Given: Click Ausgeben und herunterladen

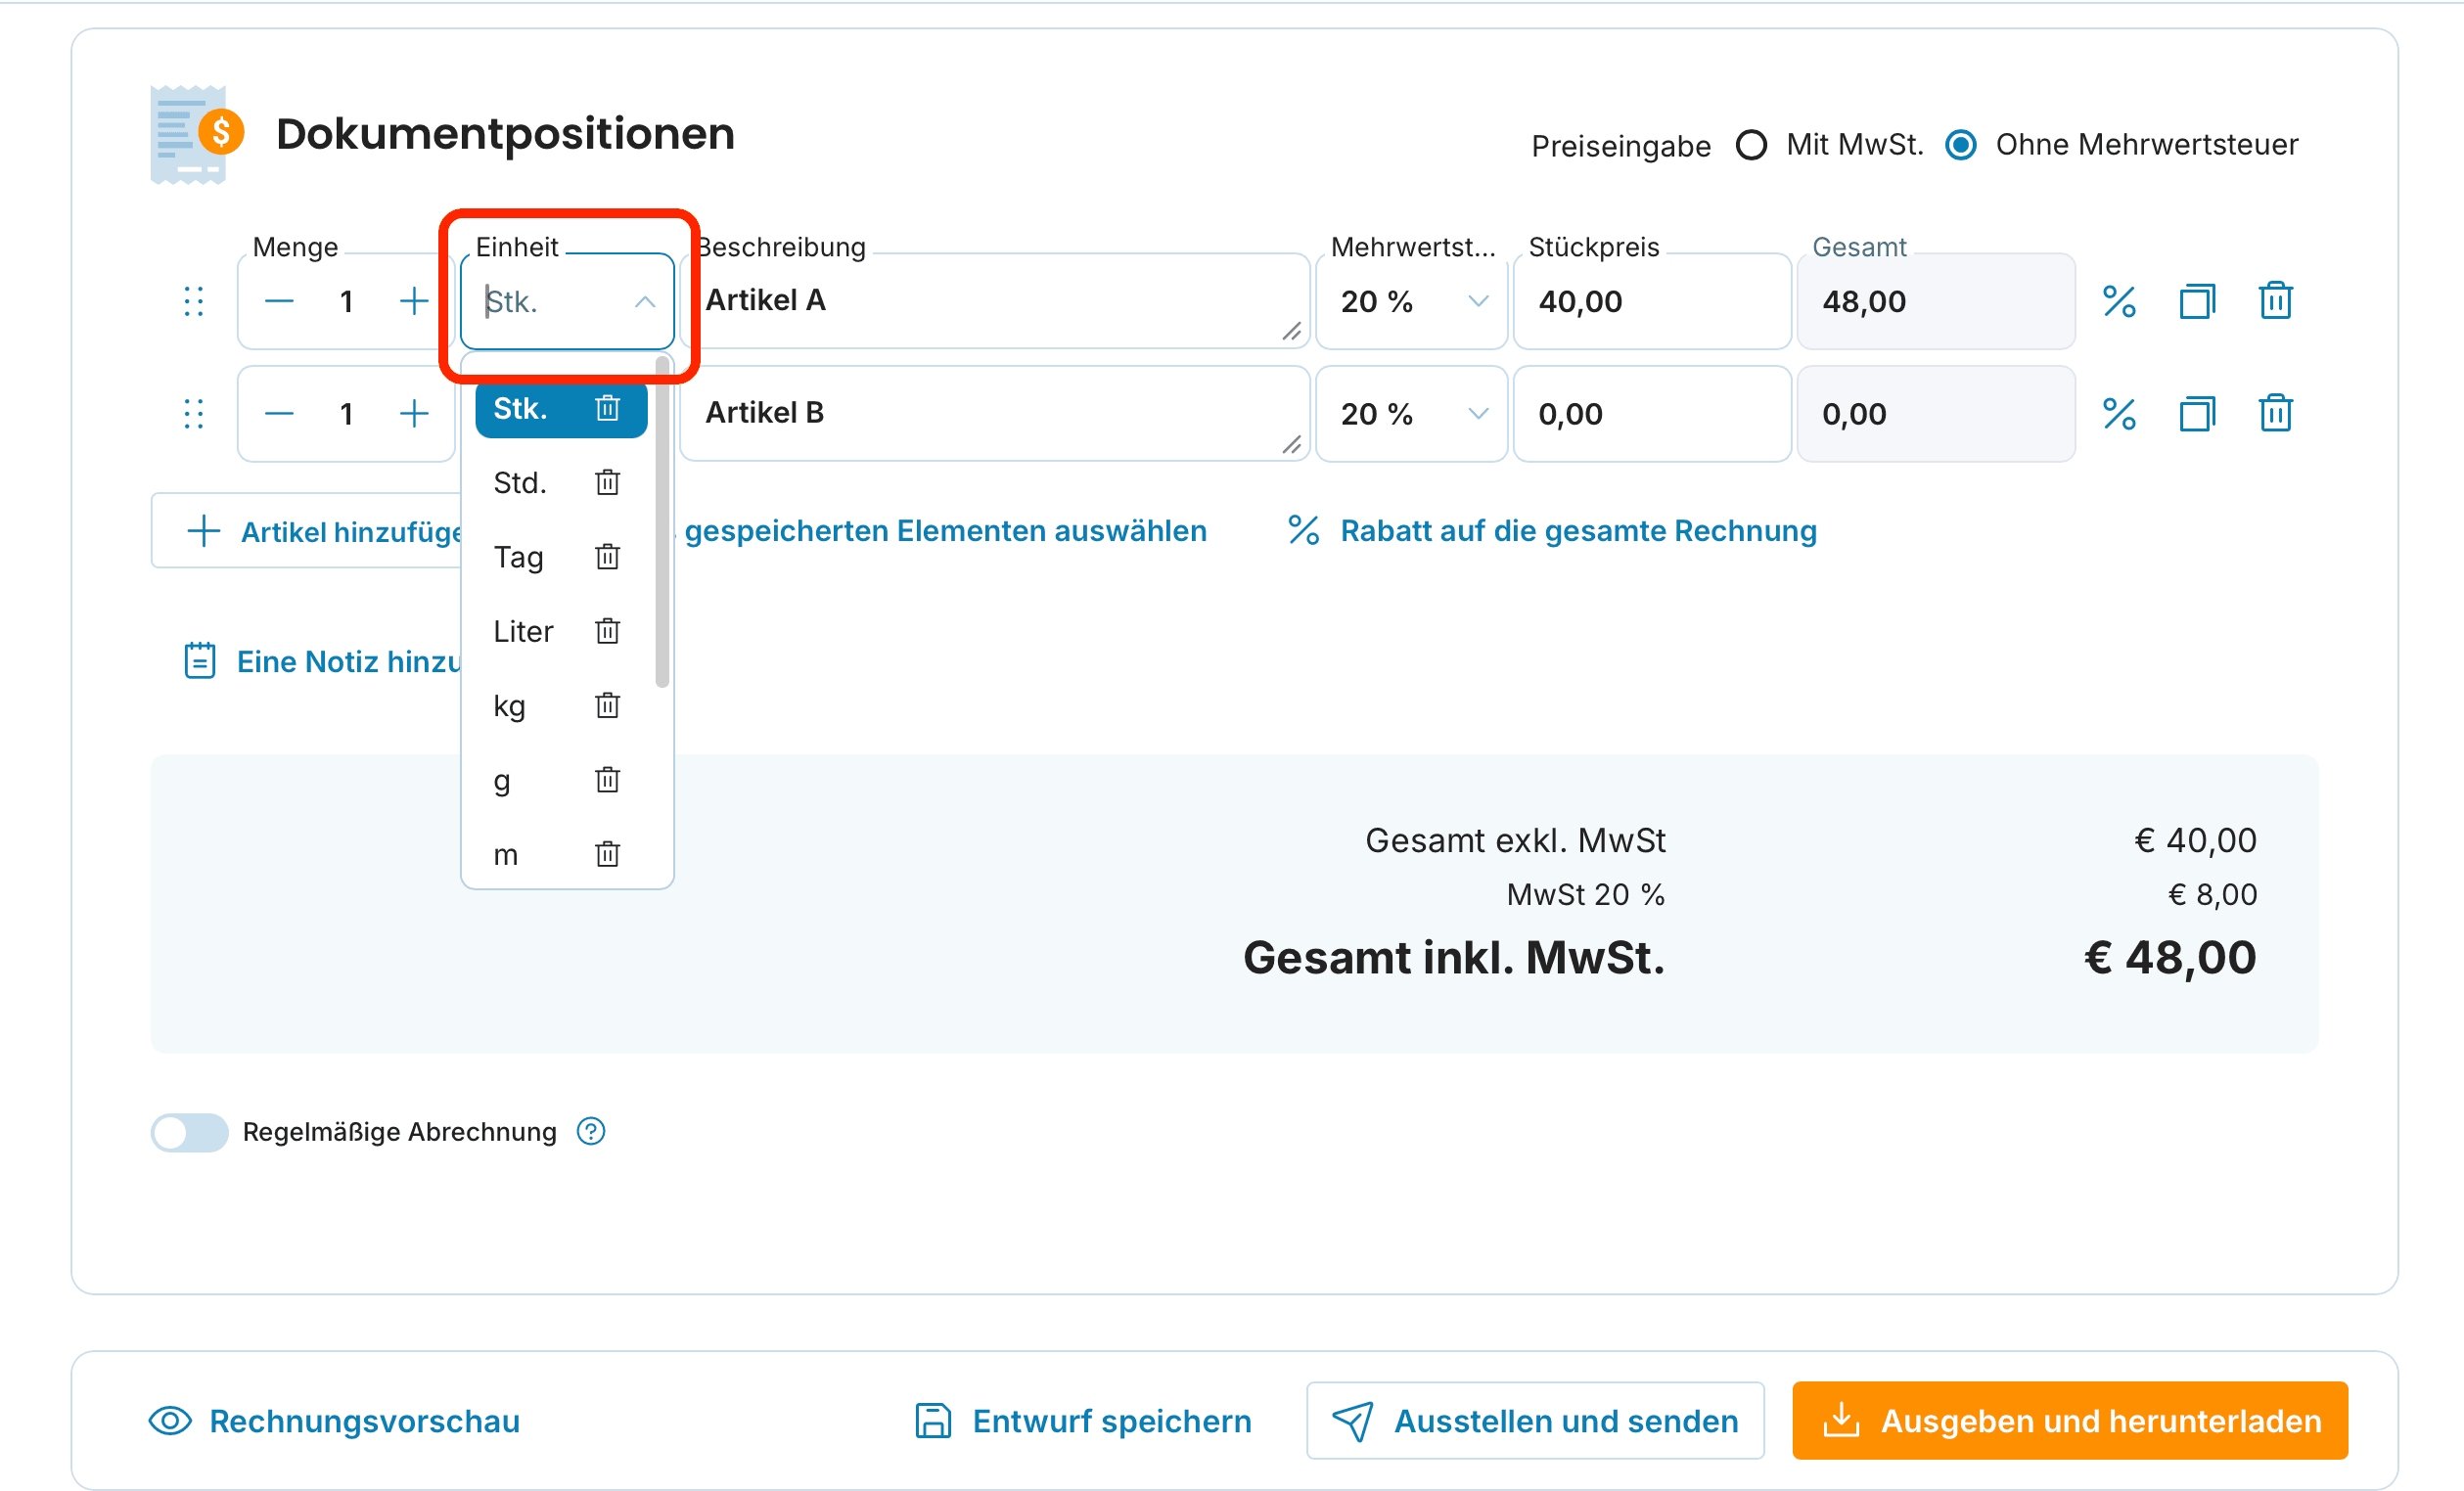Looking at the screenshot, I should [x=2070, y=1421].
